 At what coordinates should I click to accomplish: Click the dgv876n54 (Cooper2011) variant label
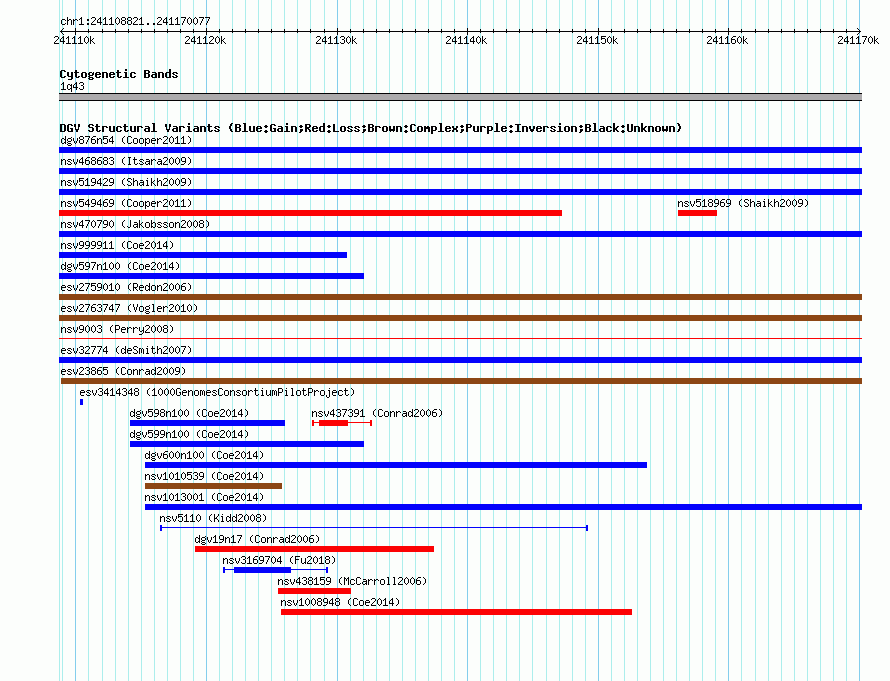point(126,140)
